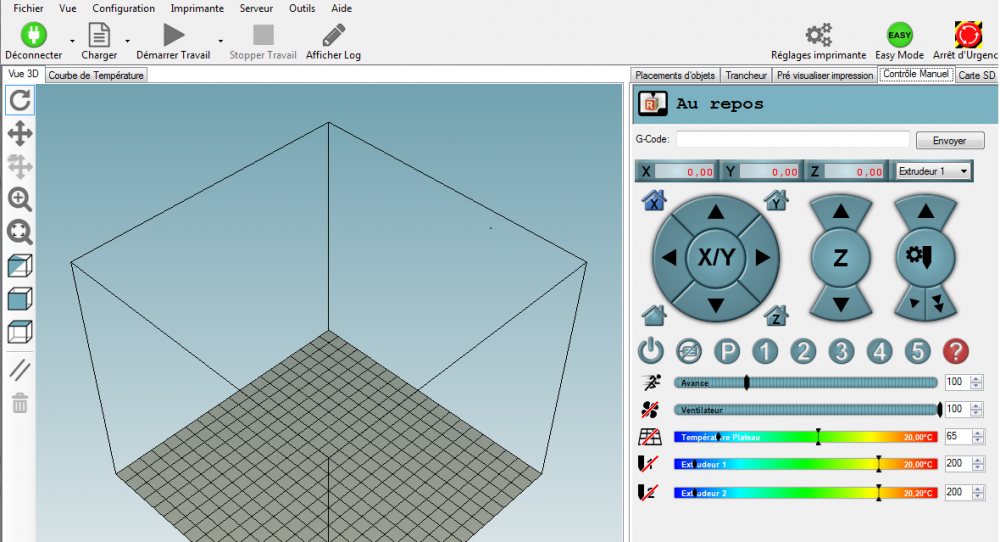Click the fit-to-view magnifier icon

pyautogui.click(x=20, y=232)
